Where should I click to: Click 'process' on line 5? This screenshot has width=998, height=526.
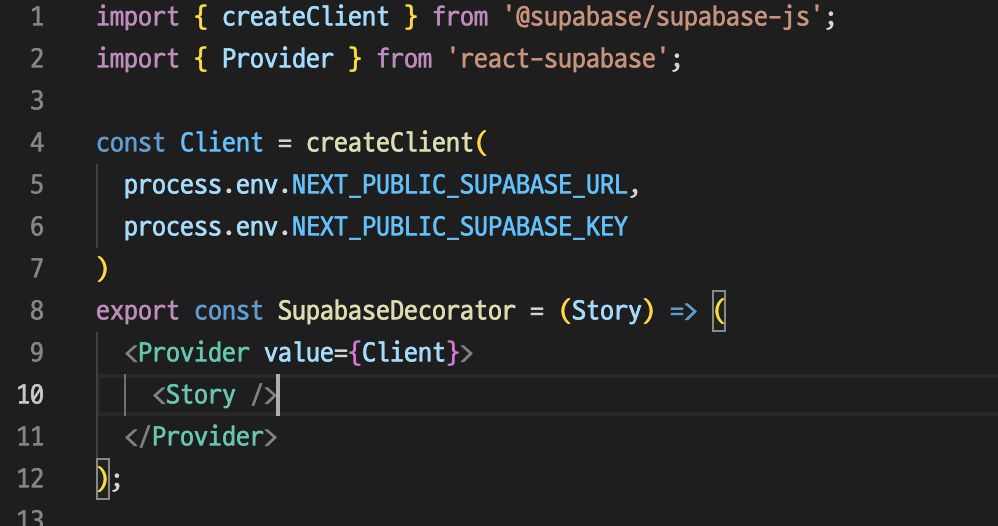click(x=172, y=186)
